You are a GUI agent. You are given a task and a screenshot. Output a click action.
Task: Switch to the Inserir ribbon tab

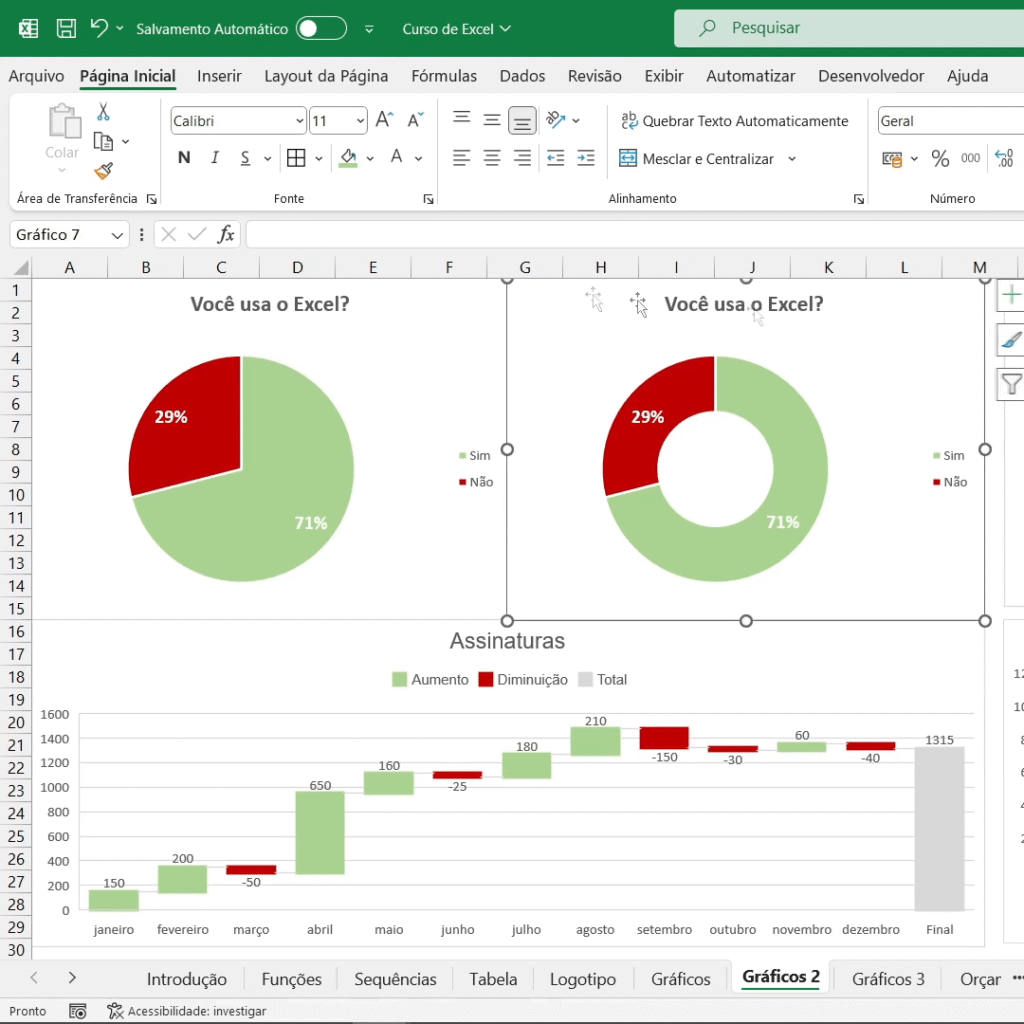(x=219, y=76)
